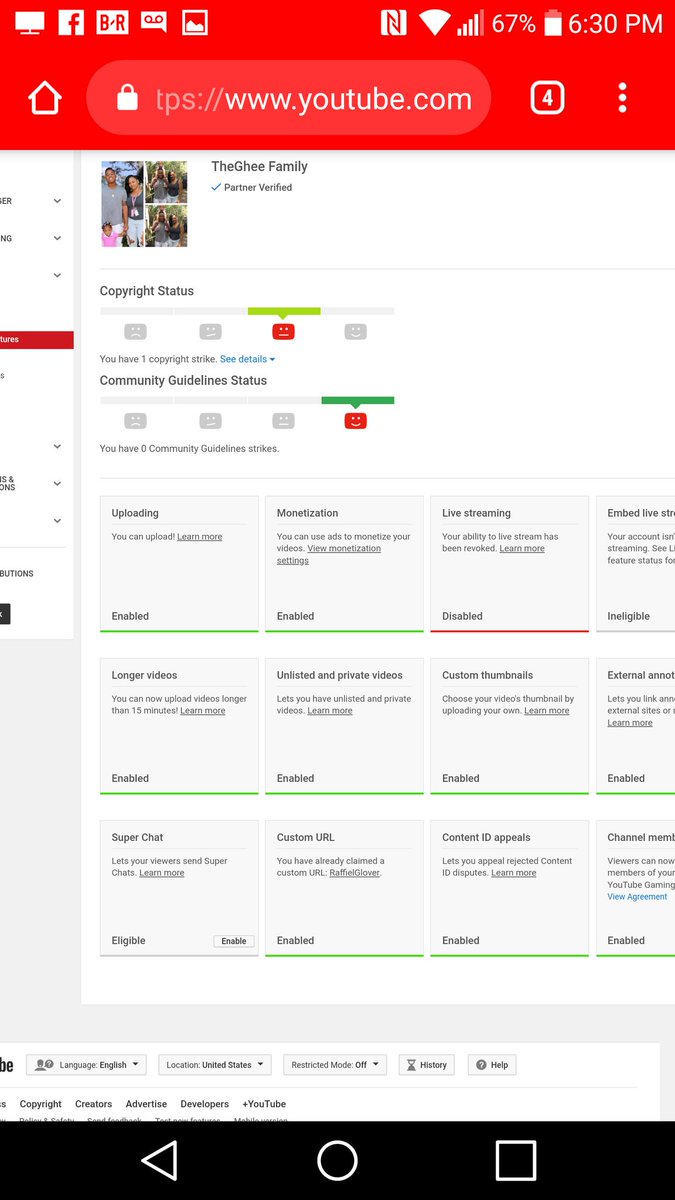Viewport: 675px width, 1200px height.
Task: Click the Partner Verified label
Action: point(258,188)
